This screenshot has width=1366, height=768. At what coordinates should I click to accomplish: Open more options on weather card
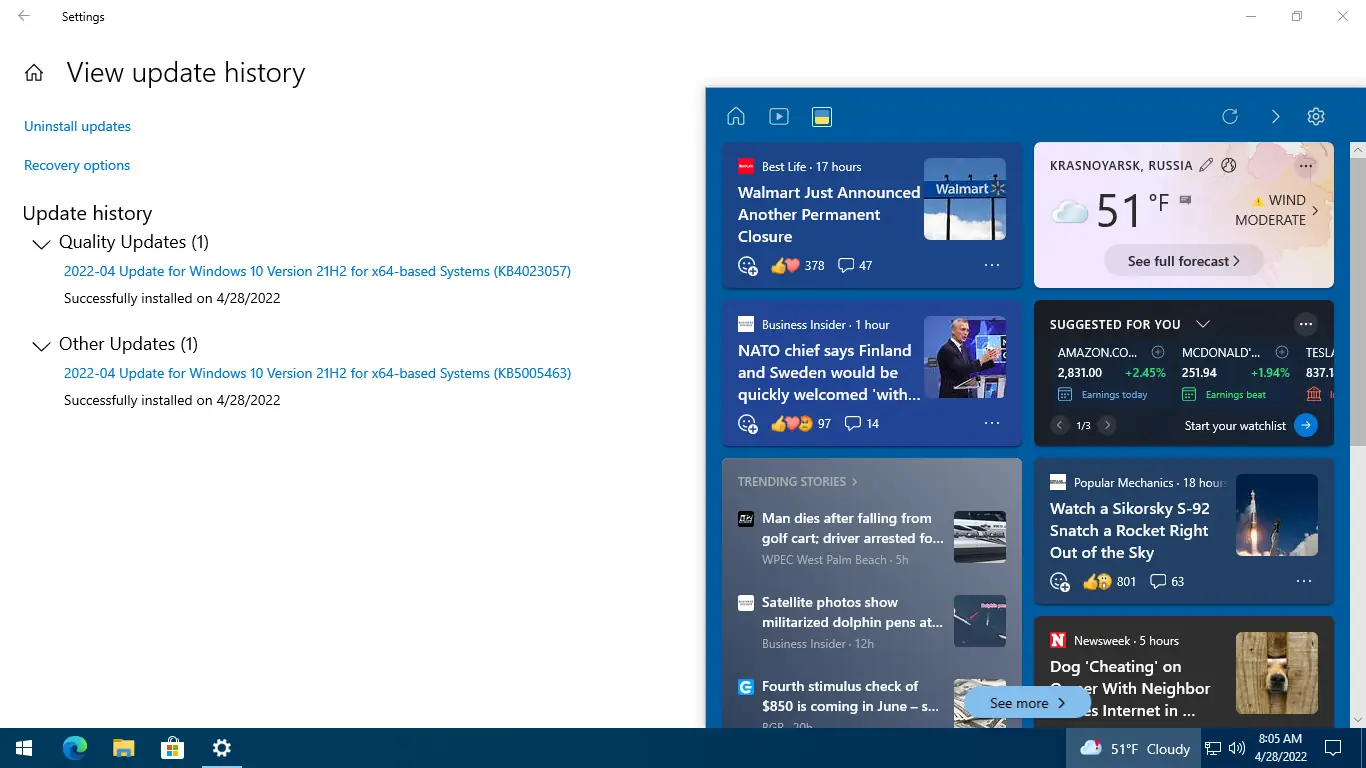[1305, 165]
